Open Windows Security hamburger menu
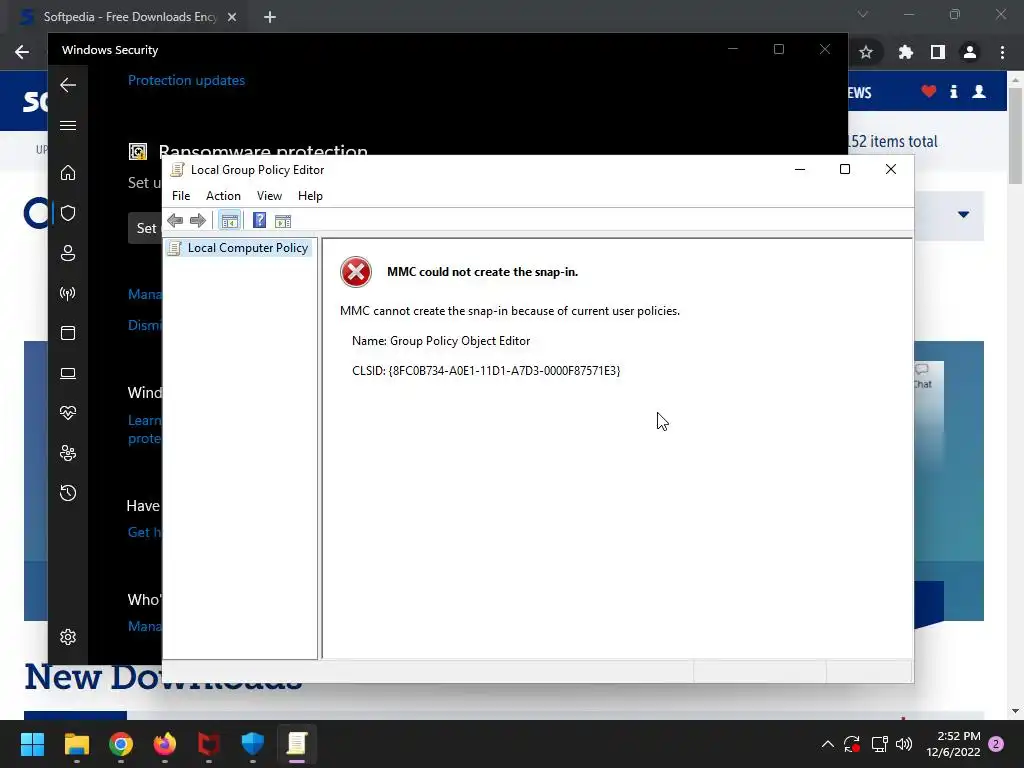Viewport: 1024px width, 768px height. [68, 125]
